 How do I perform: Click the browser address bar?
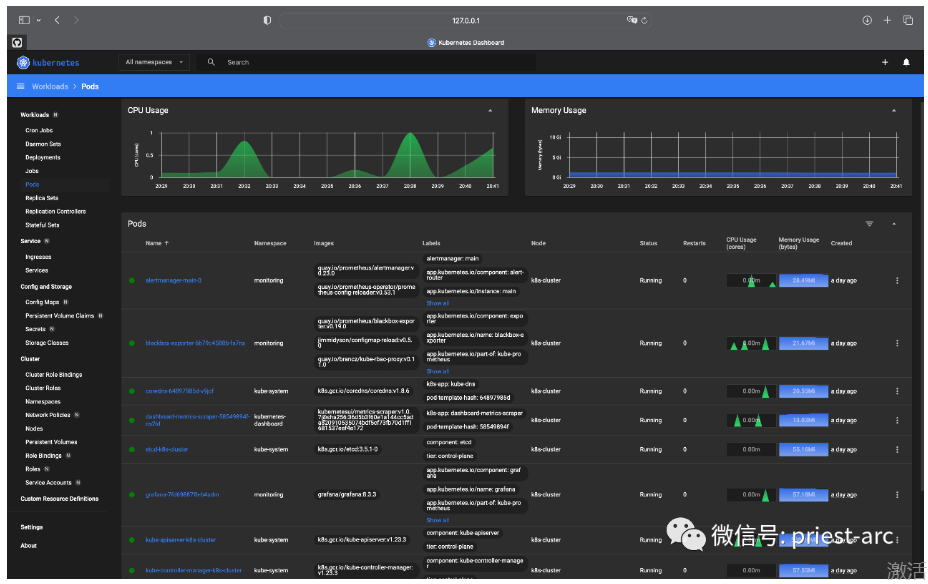pos(466,20)
